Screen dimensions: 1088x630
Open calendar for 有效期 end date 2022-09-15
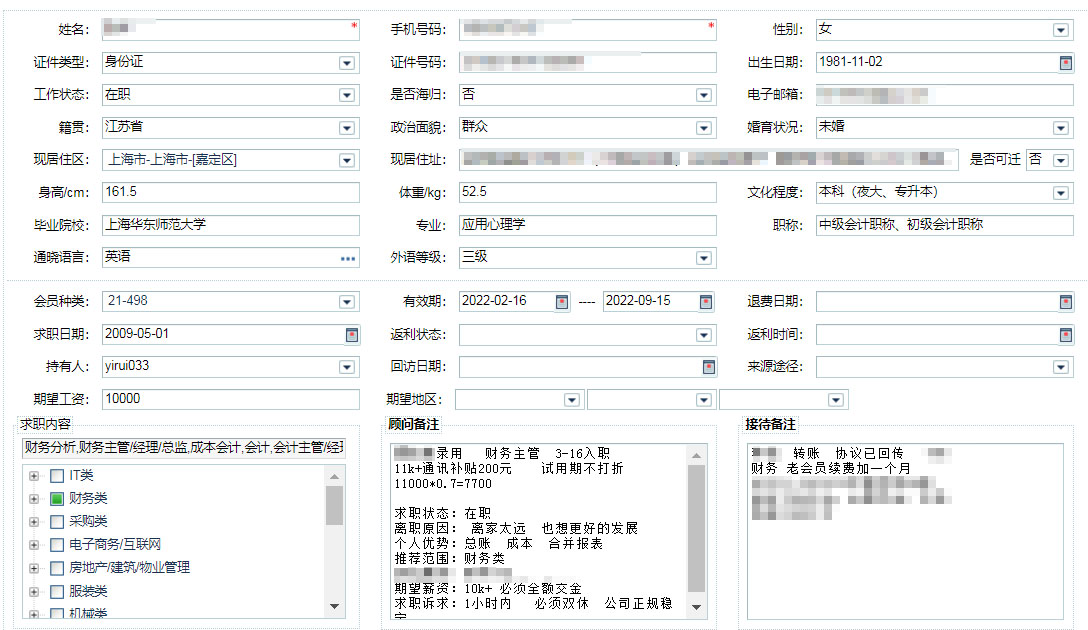(706, 302)
